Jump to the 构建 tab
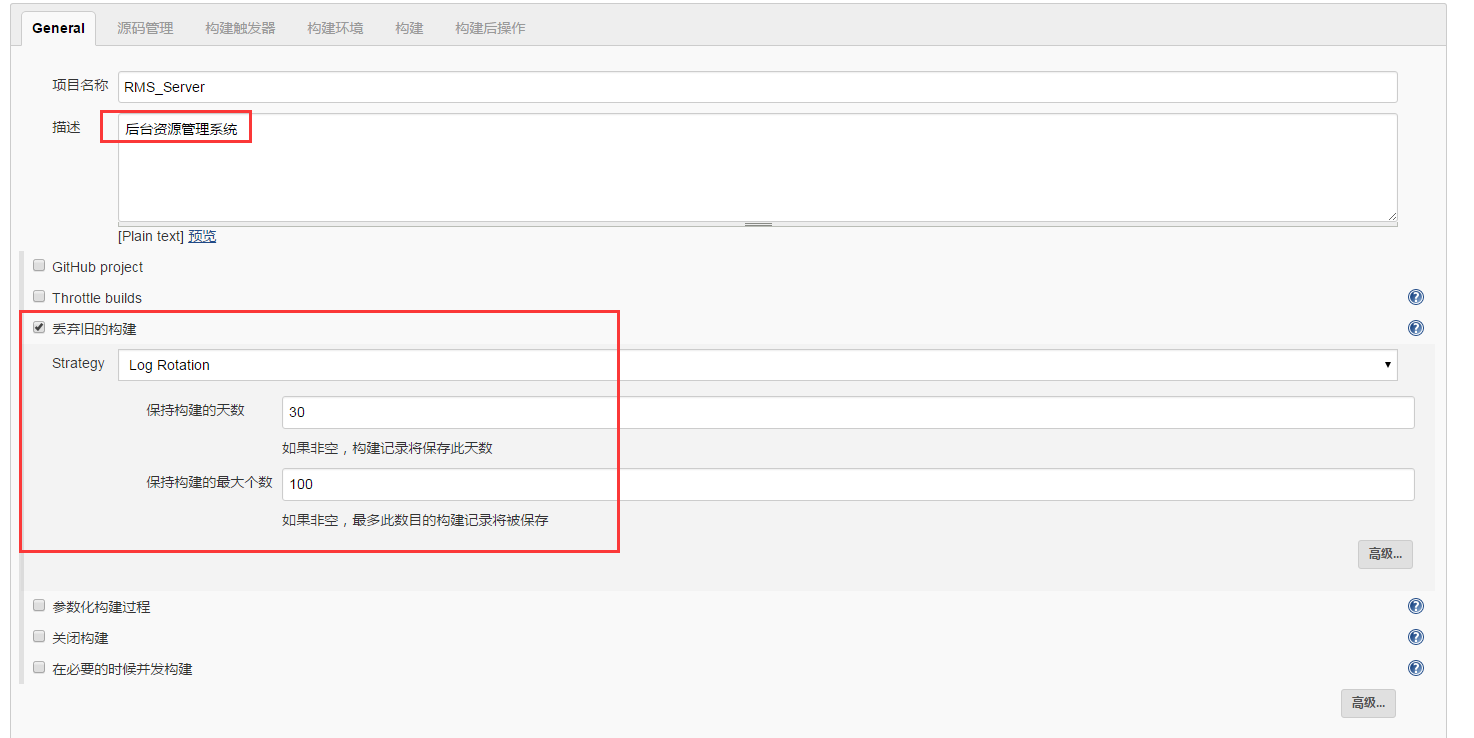The image size is (1474, 738). point(409,28)
